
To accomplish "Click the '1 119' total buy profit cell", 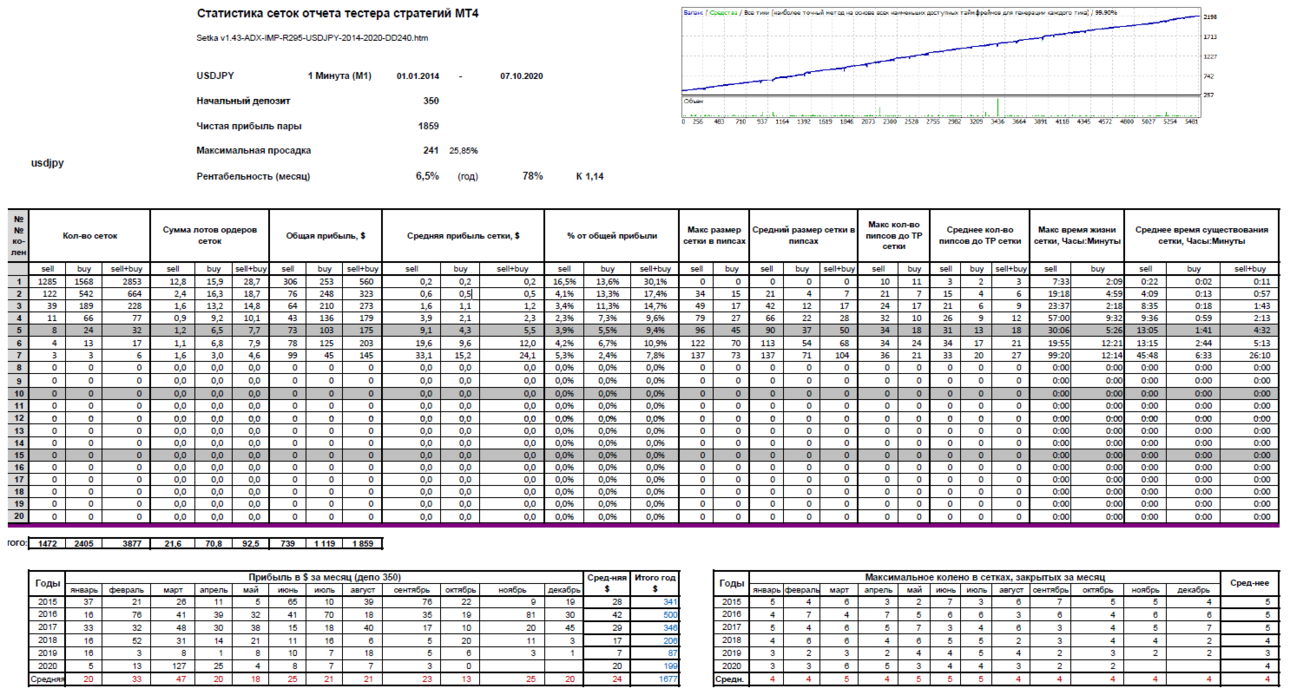I will pos(323,543).
